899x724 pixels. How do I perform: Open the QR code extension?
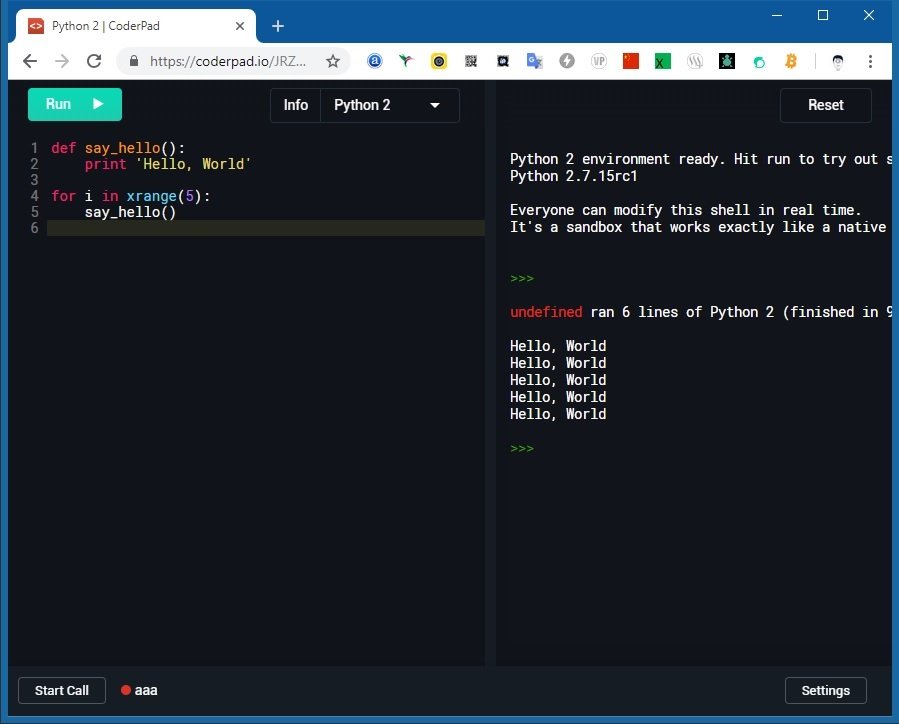[471, 61]
